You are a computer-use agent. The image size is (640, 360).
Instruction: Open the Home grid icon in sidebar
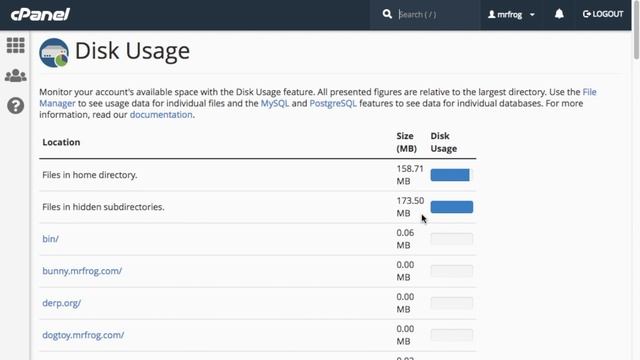point(16,45)
